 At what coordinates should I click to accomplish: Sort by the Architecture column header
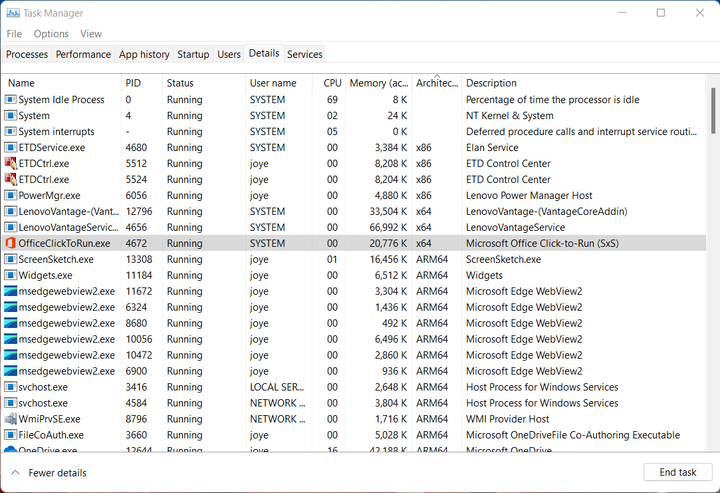pyautogui.click(x=437, y=83)
